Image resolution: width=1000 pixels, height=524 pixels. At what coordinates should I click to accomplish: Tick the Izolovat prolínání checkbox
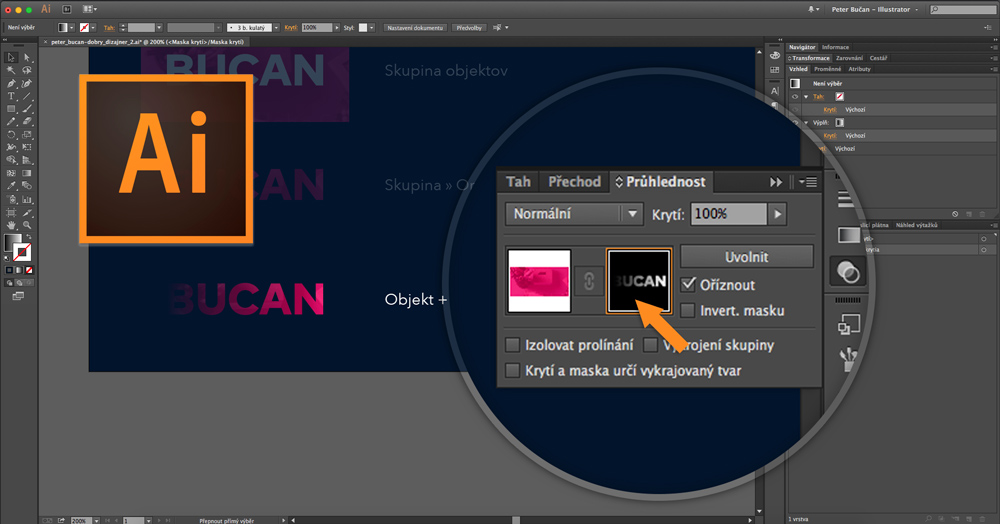click(x=512, y=345)
